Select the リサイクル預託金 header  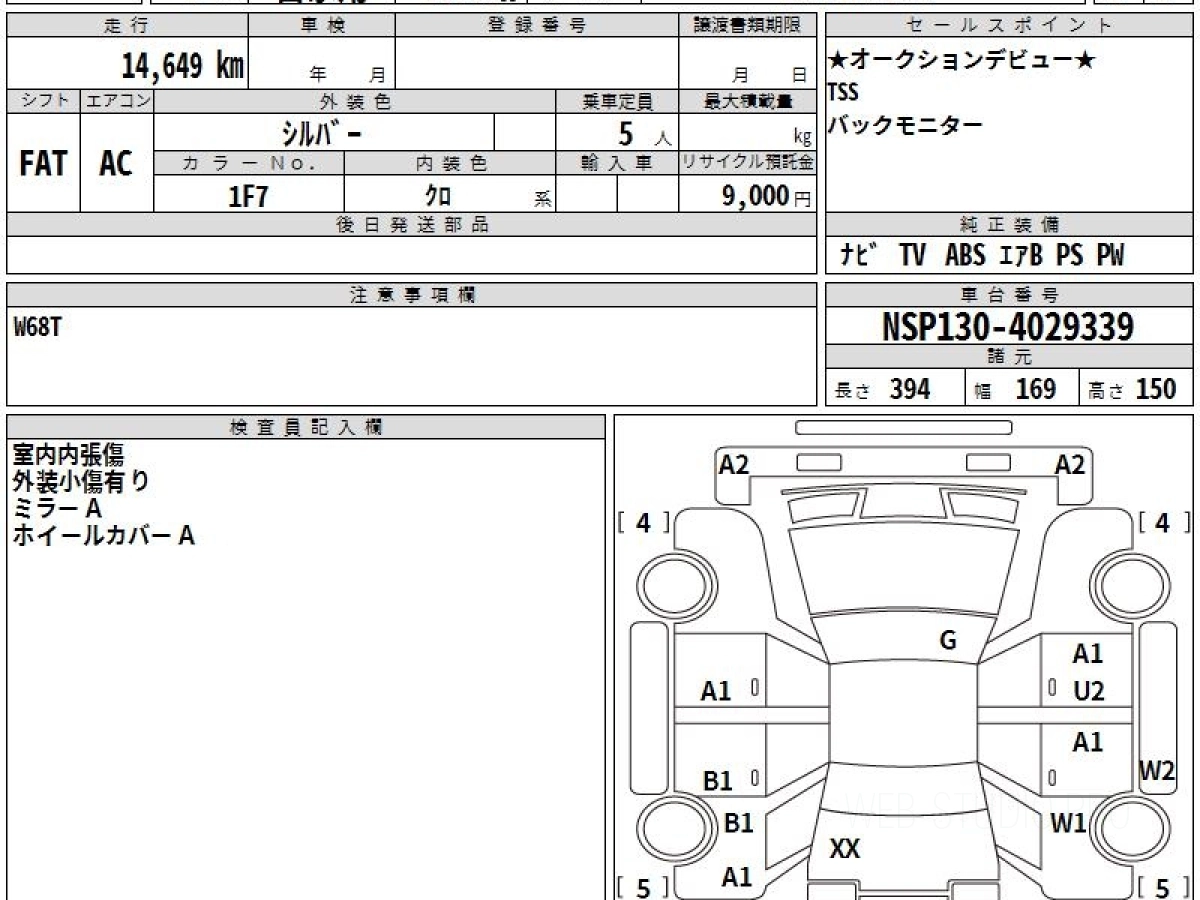(748, 163)
